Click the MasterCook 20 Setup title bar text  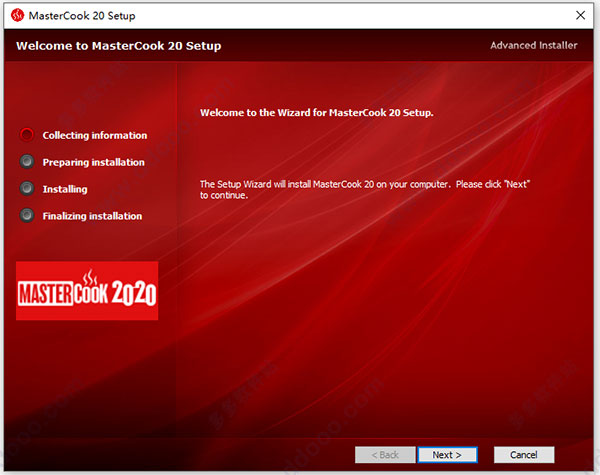coord(82,16)
